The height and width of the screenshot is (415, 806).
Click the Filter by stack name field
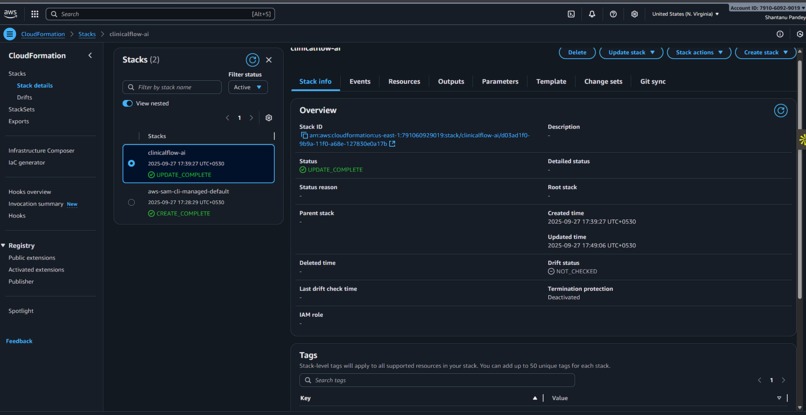172,87
